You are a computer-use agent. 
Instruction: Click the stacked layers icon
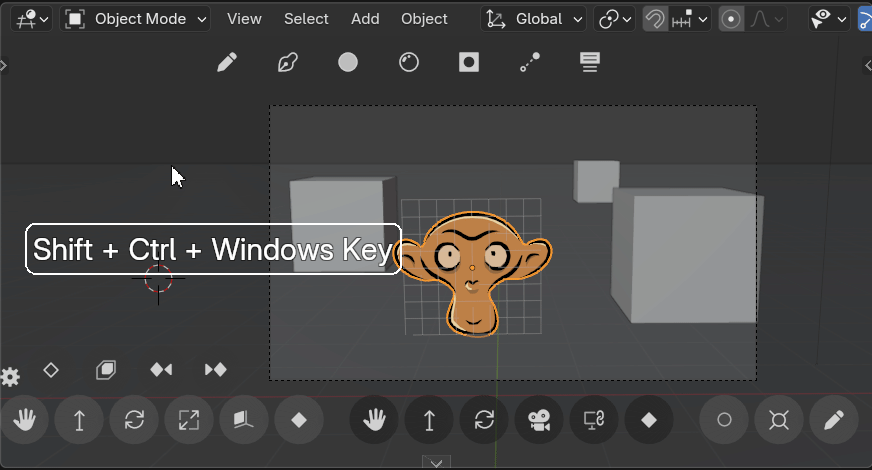(106, 370)
